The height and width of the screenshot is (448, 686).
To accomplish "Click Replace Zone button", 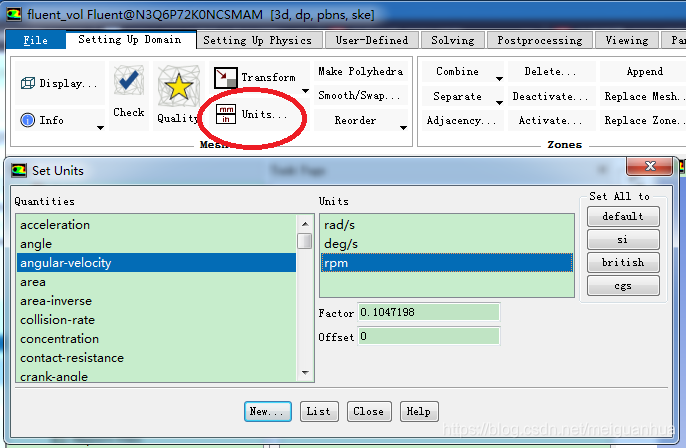I will (x=642, y=120).
